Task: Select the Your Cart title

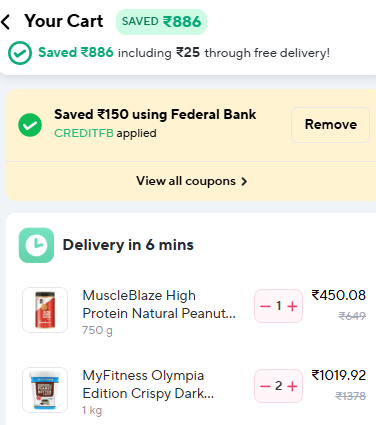Action: pyautogui.click(x=64, y=21)
